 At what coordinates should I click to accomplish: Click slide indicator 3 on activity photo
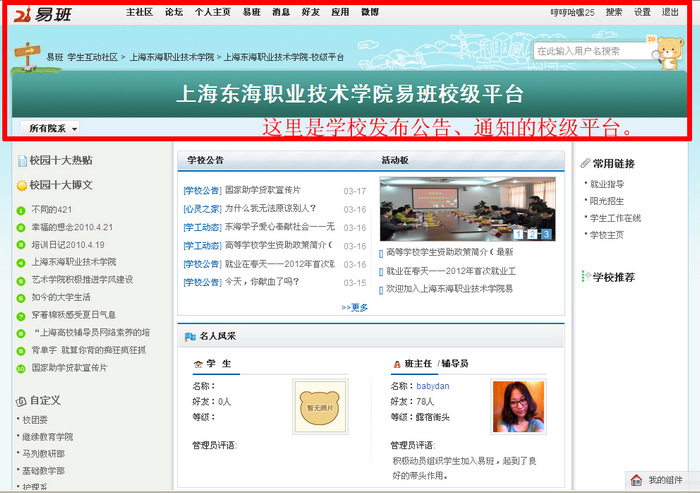click(546, 234)
